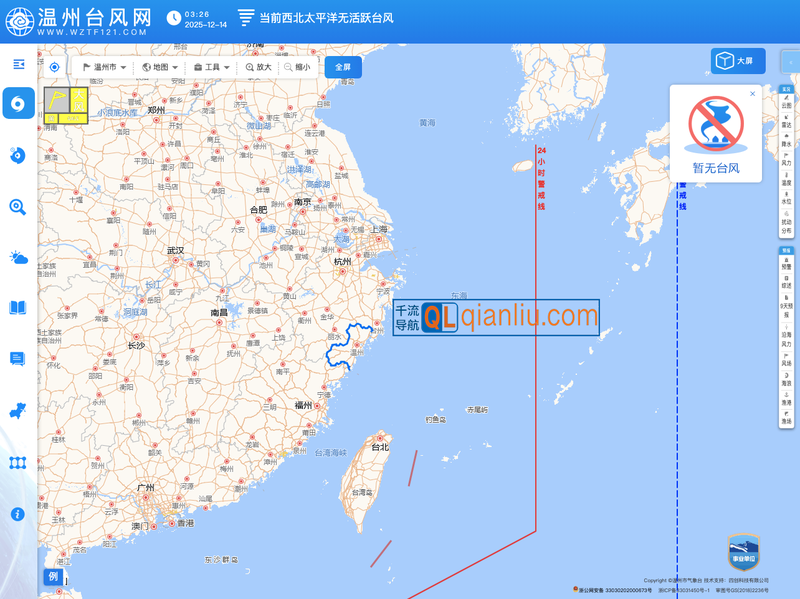
Task: Toggle the 雷达 radar layer
Action: point(786,120)
